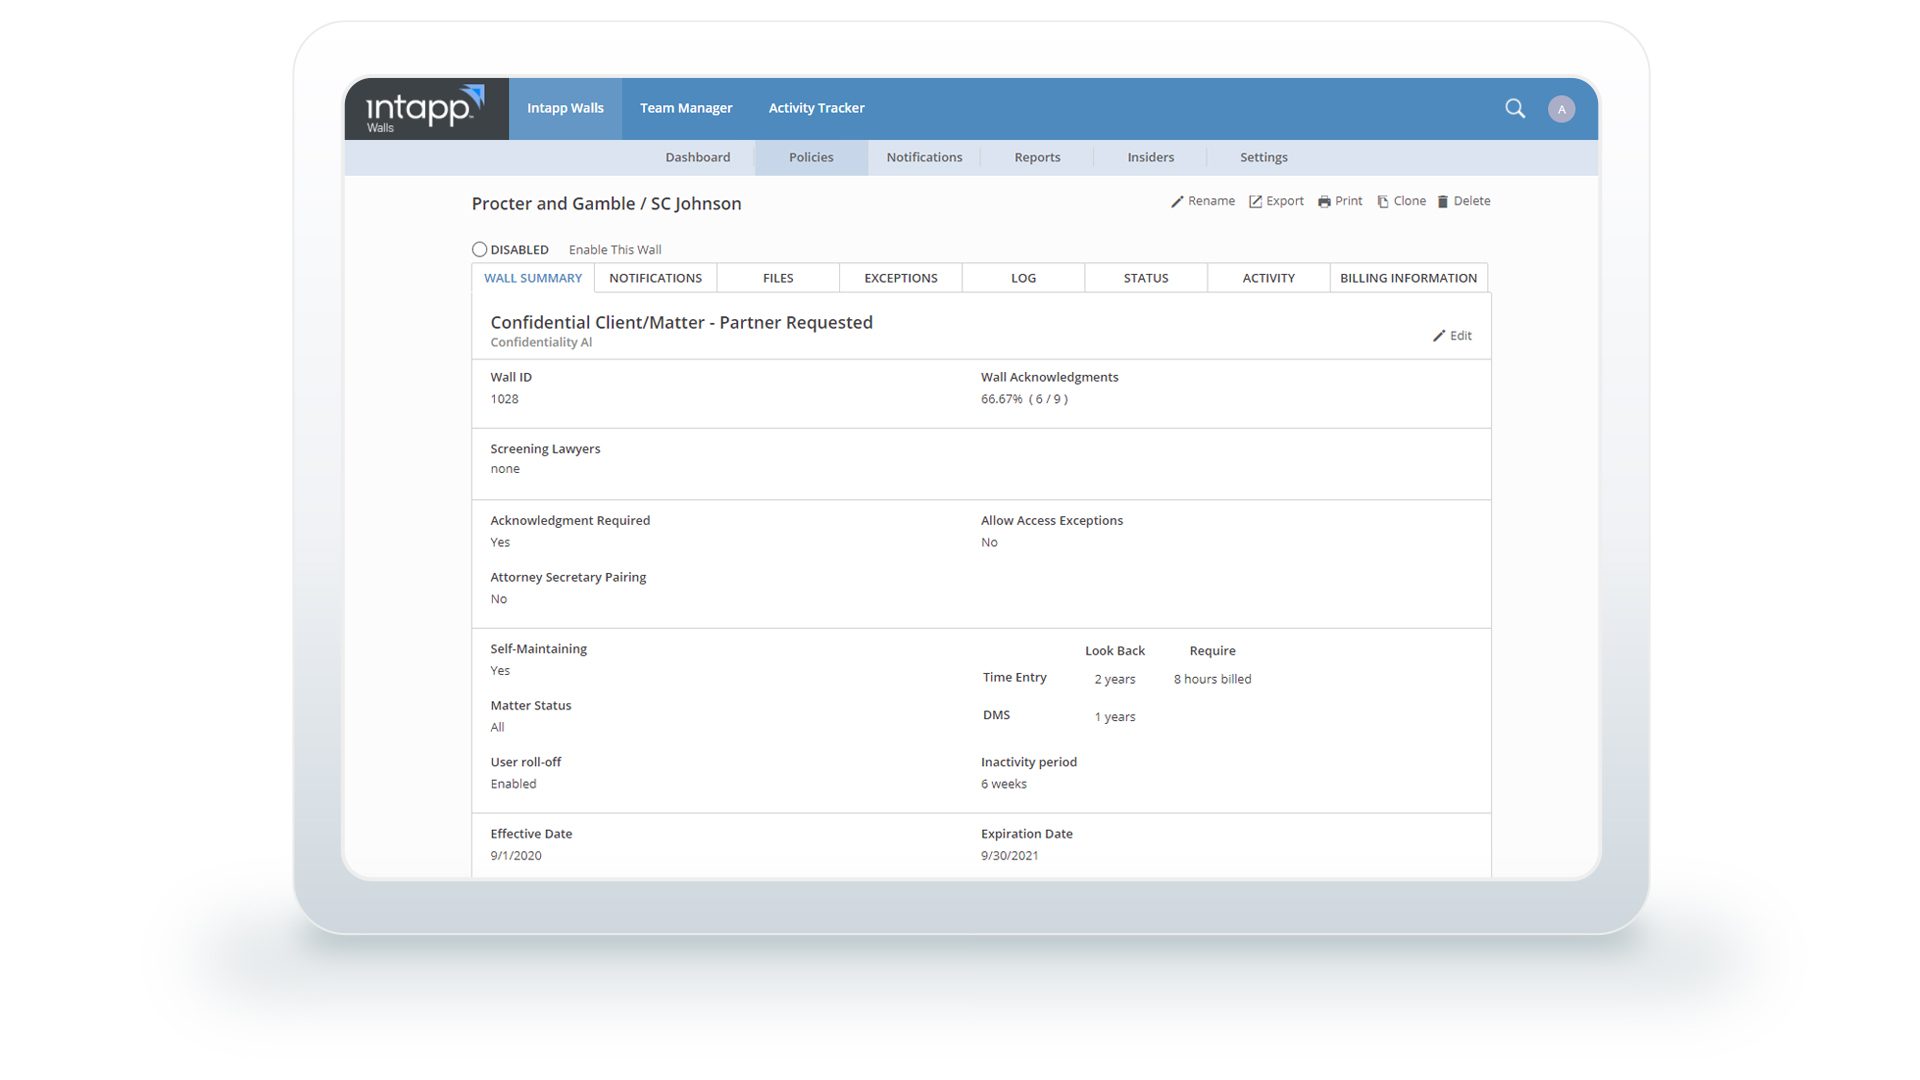Select the WALL SUMMARY tab

533,278
